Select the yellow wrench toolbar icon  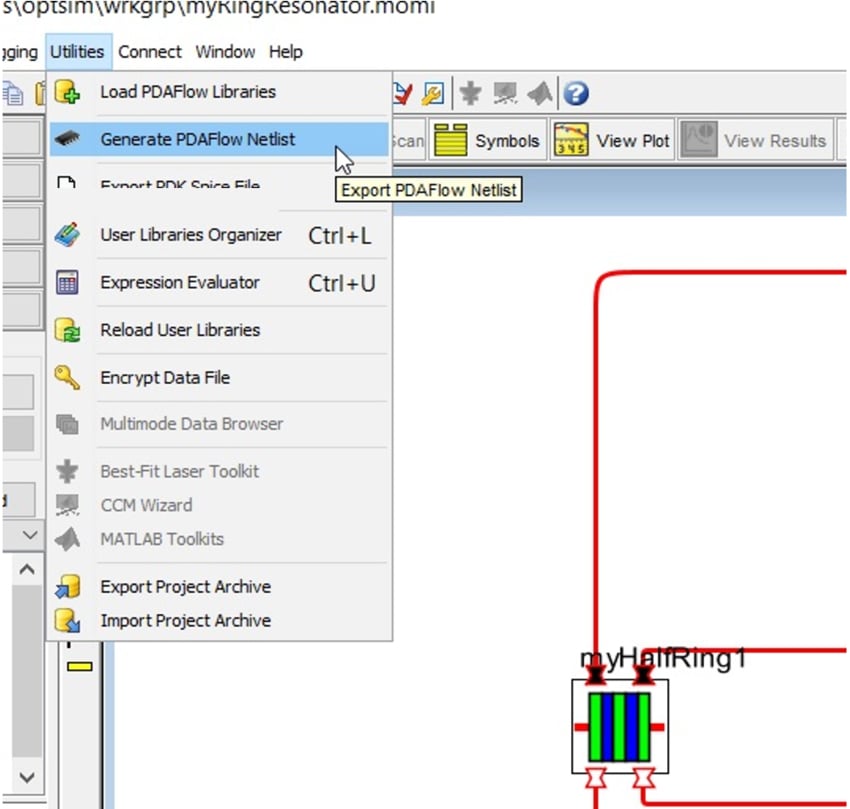434,94
